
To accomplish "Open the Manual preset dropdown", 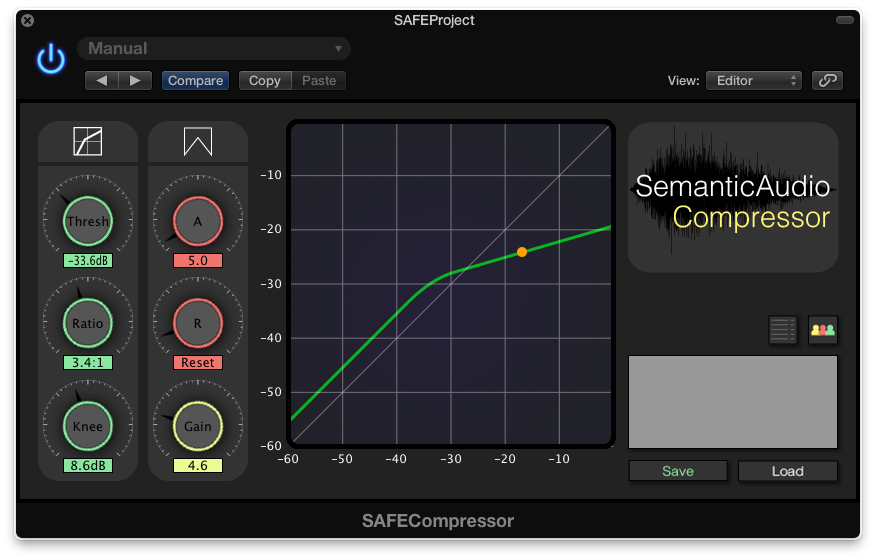I will tap(214, 48).
